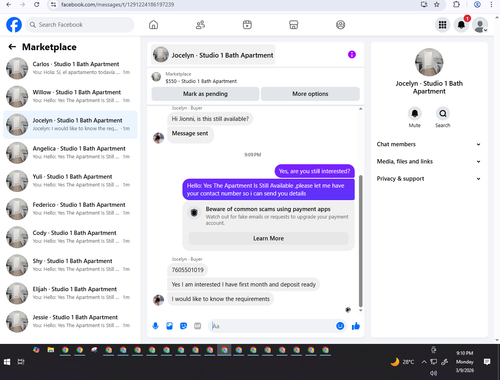Select the highlighted Jocelyn conversation row

coord(70,125)
